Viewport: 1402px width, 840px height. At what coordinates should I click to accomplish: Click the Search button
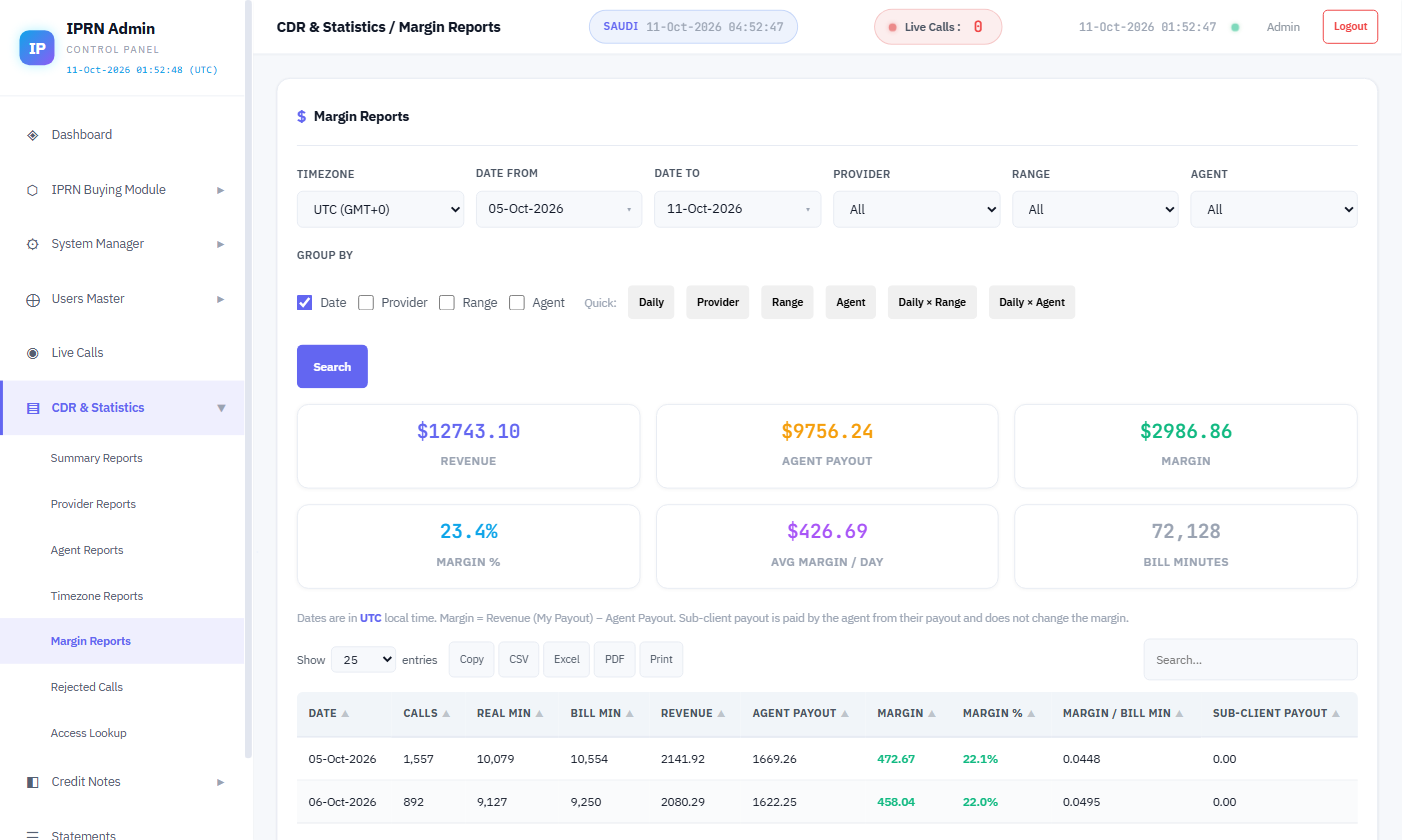point(332,366)
